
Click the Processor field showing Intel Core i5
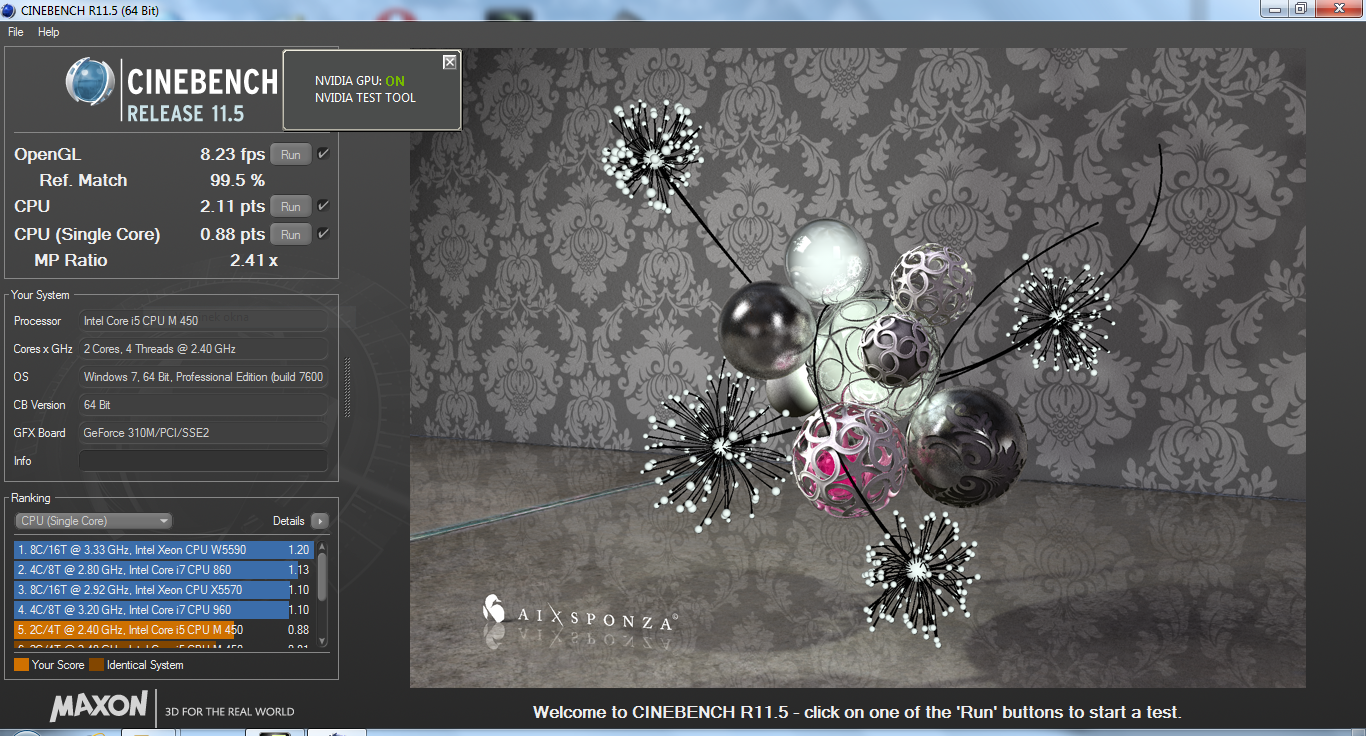coord(203,321)
